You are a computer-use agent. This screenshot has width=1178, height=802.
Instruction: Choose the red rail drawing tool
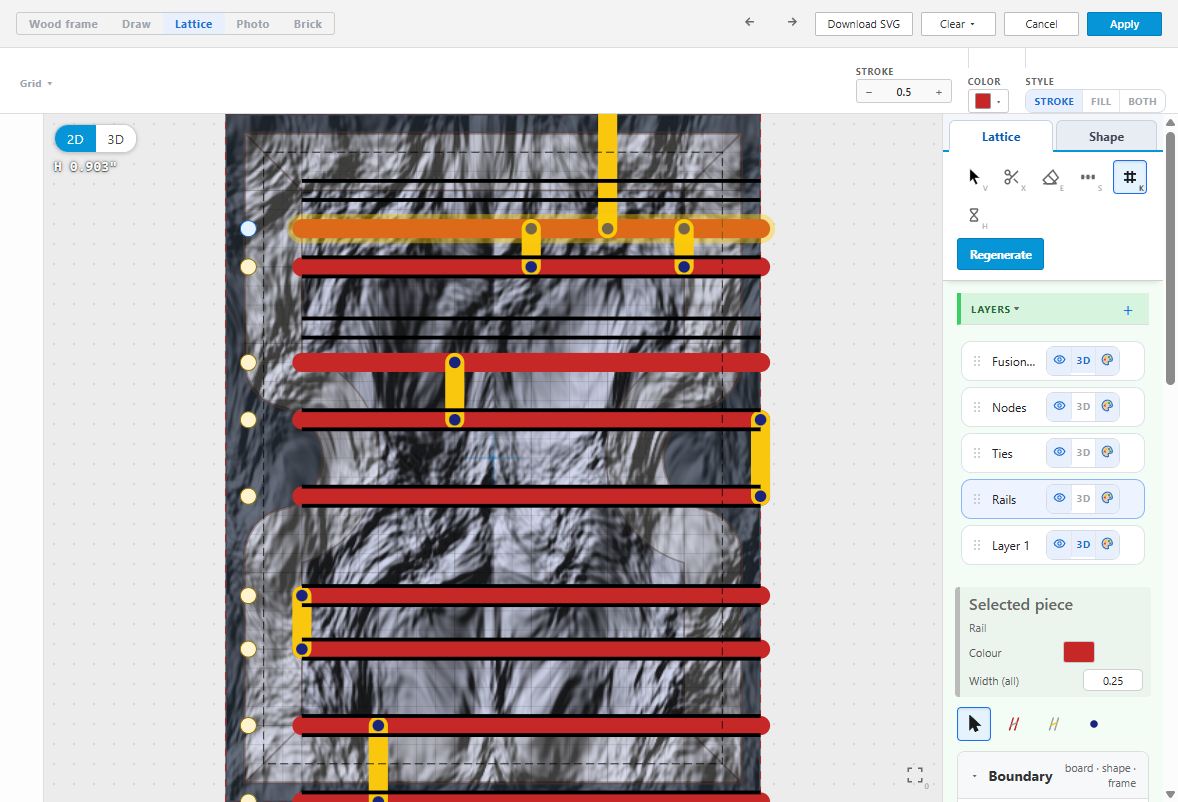pos(1013,724)
